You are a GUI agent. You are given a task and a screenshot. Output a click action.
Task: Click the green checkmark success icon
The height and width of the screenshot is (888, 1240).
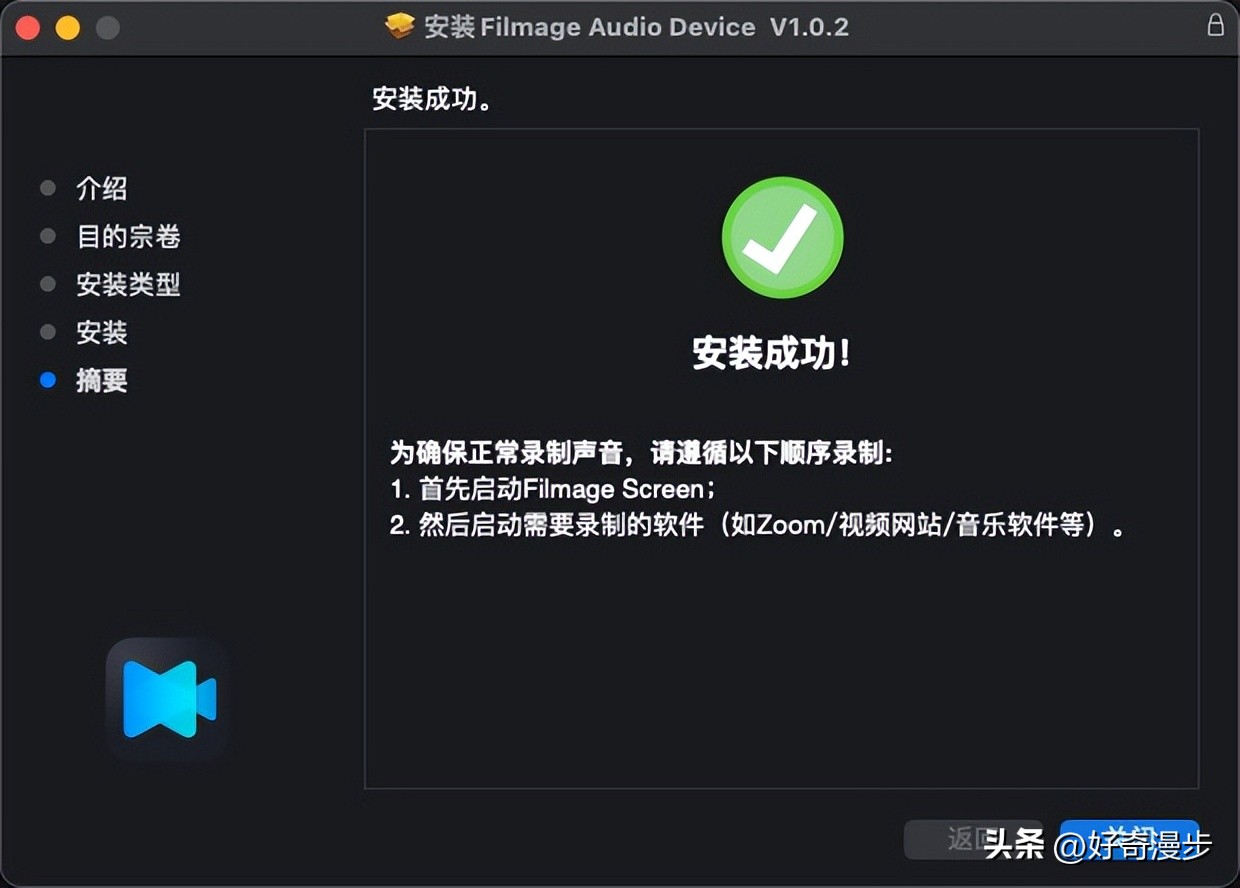(782, 237)
